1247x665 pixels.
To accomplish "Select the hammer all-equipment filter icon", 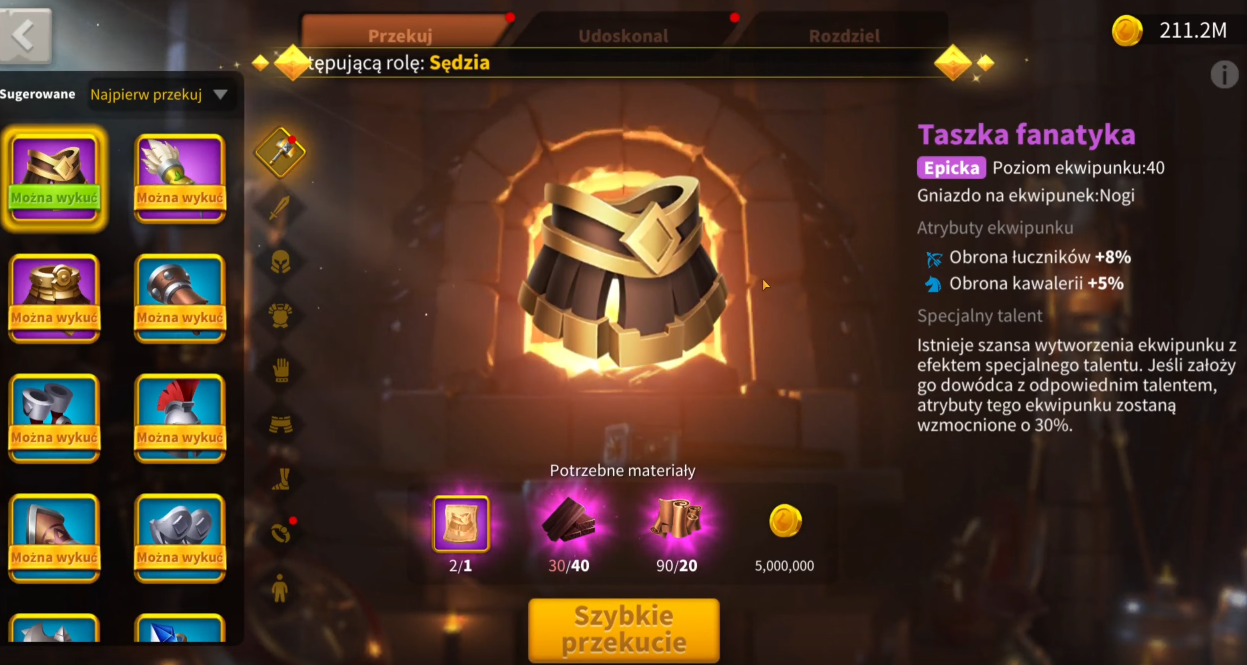I will click(280, 152).
